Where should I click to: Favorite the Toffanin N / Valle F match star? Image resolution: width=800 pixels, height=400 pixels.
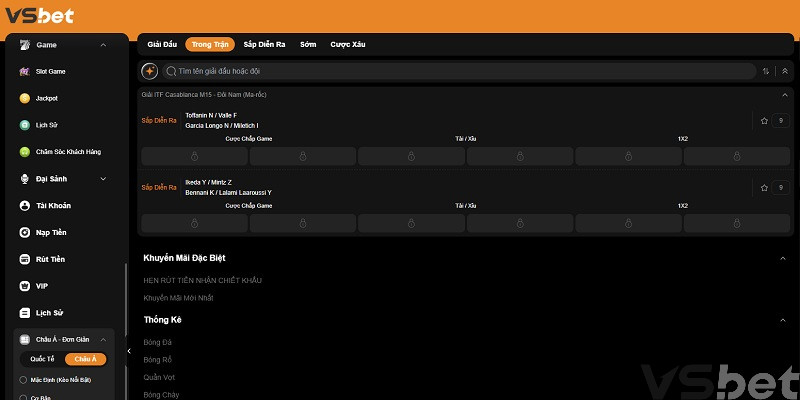click(764, 121)
